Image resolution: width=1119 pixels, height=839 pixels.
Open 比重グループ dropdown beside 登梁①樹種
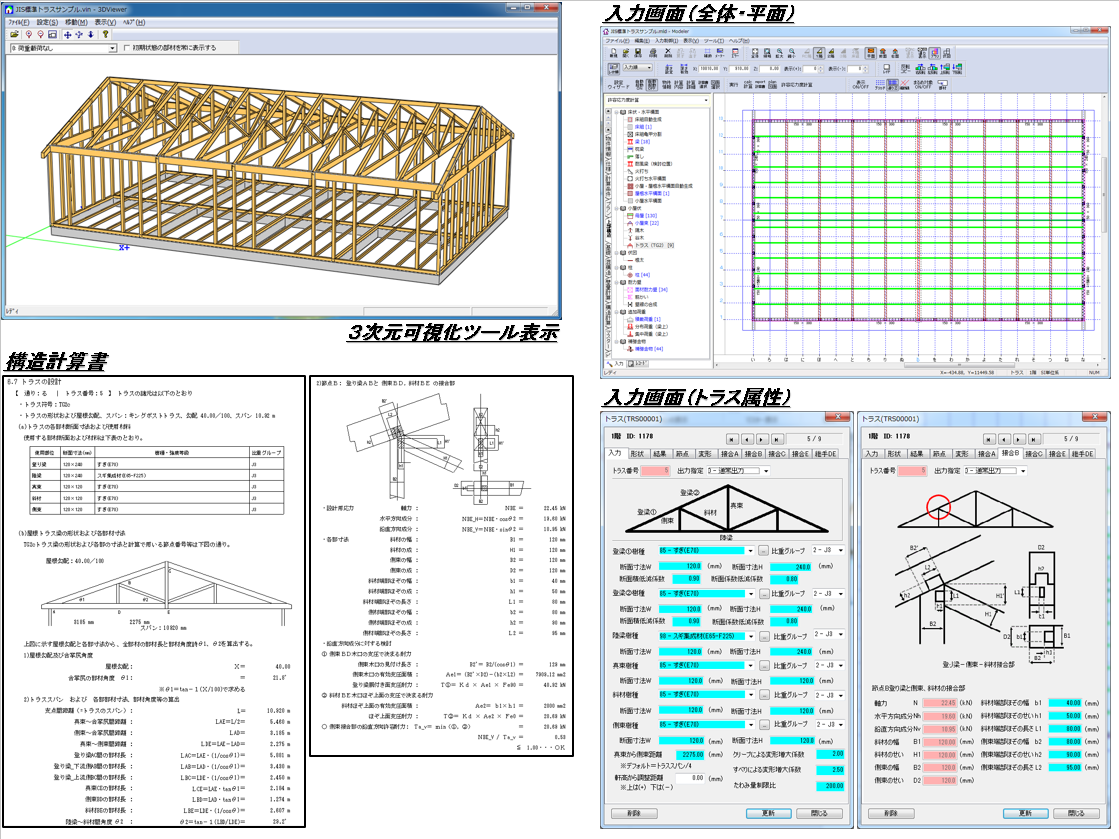tap(829, 550)
